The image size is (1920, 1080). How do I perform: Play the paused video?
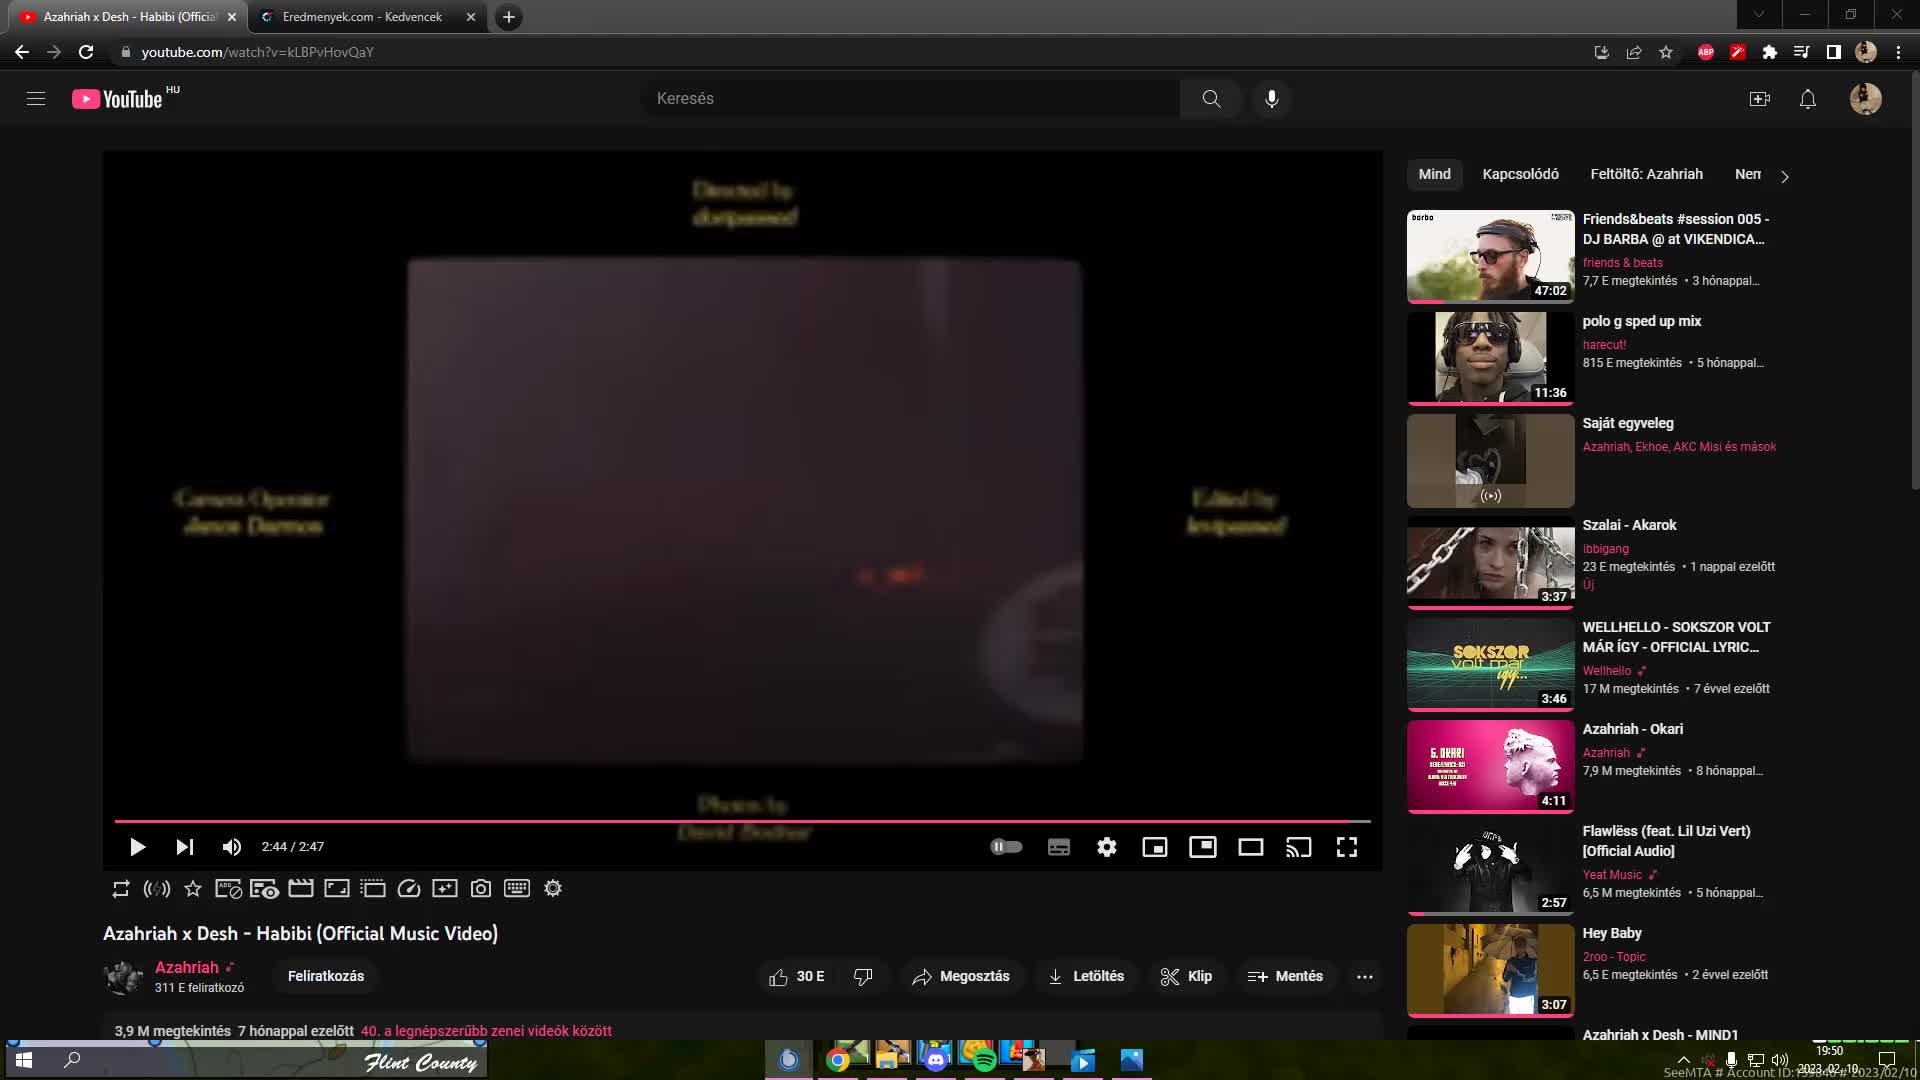point(137,847)
